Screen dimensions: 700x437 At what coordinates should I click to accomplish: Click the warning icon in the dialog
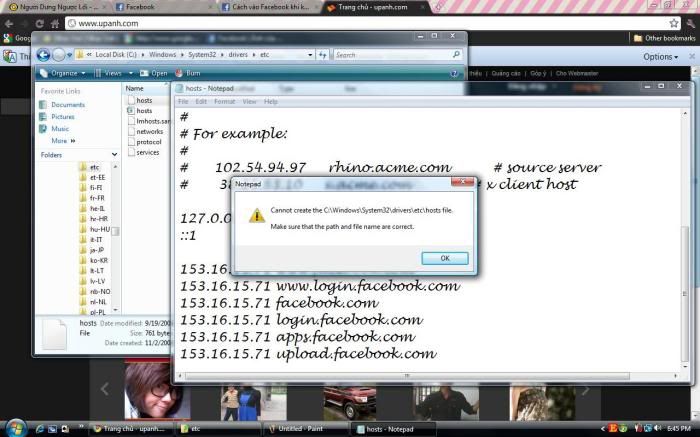click(257, 216)
